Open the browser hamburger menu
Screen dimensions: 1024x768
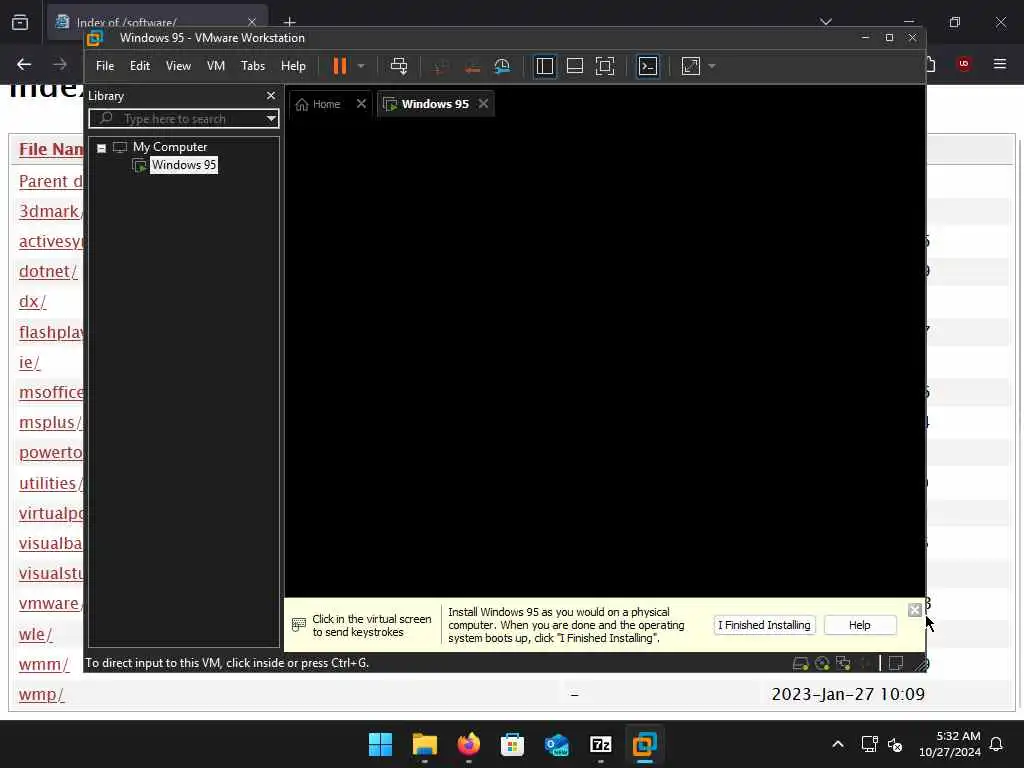click(x=1000, y=64)
